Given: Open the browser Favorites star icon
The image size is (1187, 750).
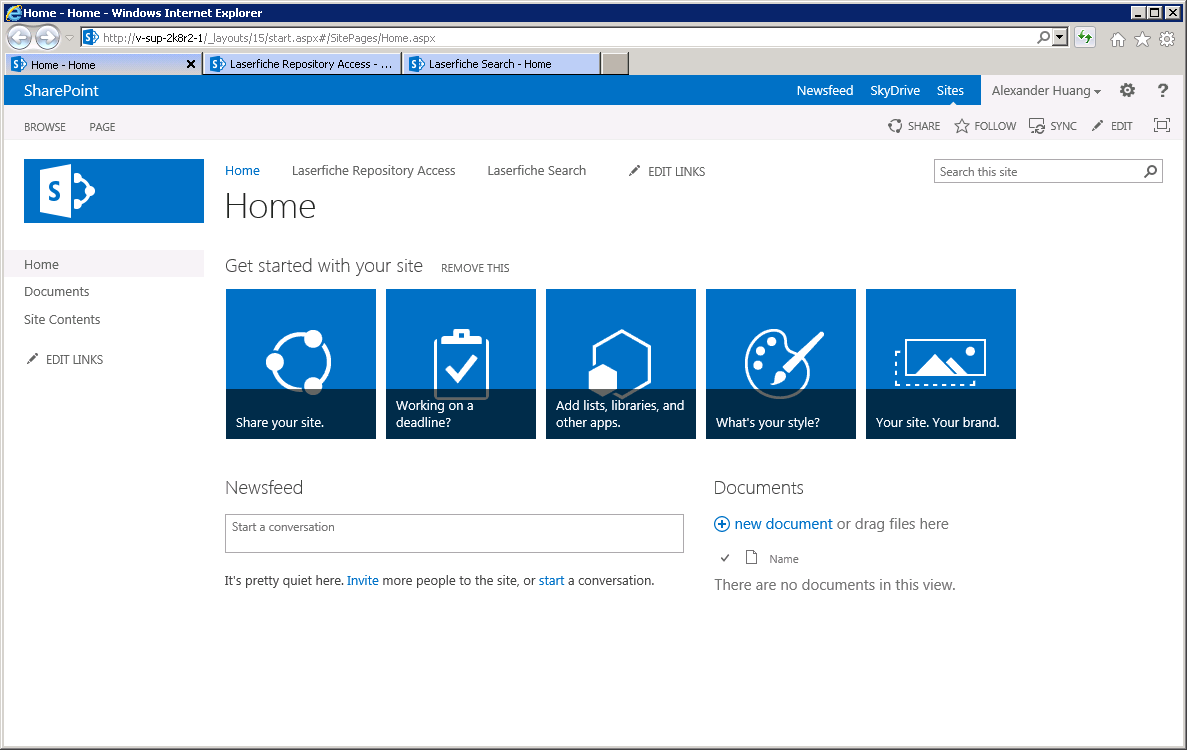Looking at the screenshot, I should (1142, 39).
